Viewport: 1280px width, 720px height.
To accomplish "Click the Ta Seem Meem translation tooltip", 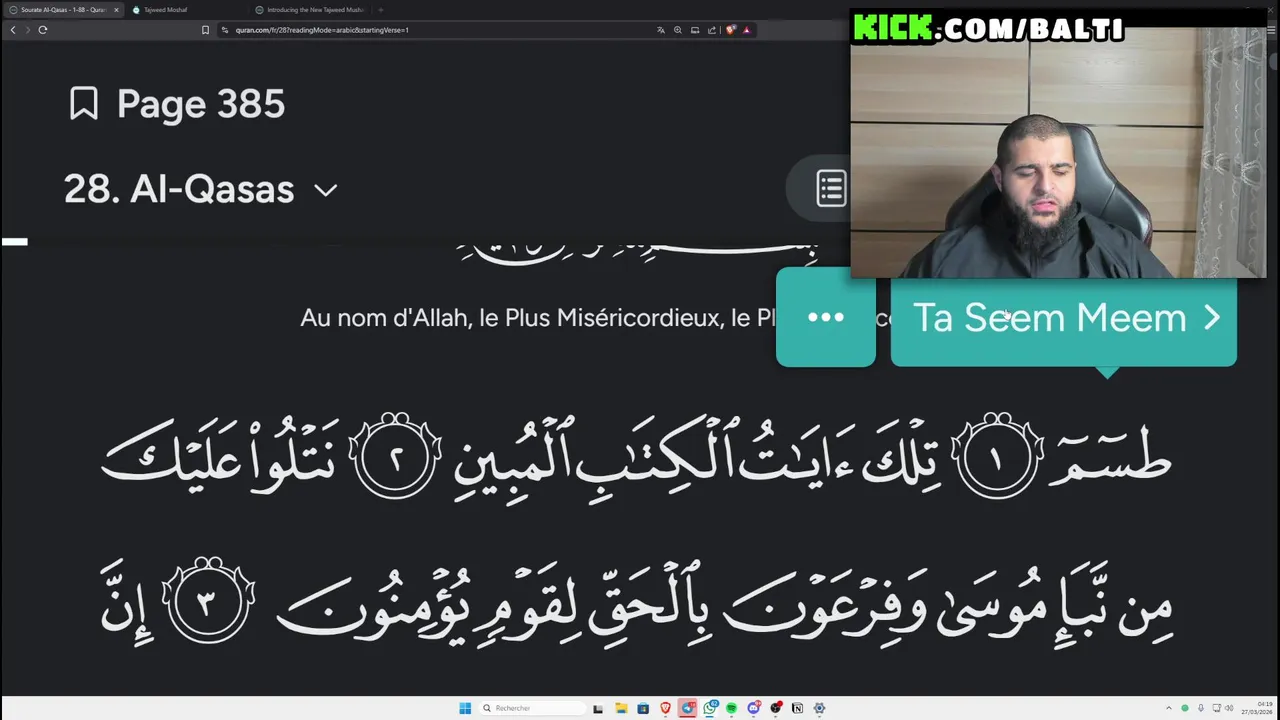I will 1063,318.
